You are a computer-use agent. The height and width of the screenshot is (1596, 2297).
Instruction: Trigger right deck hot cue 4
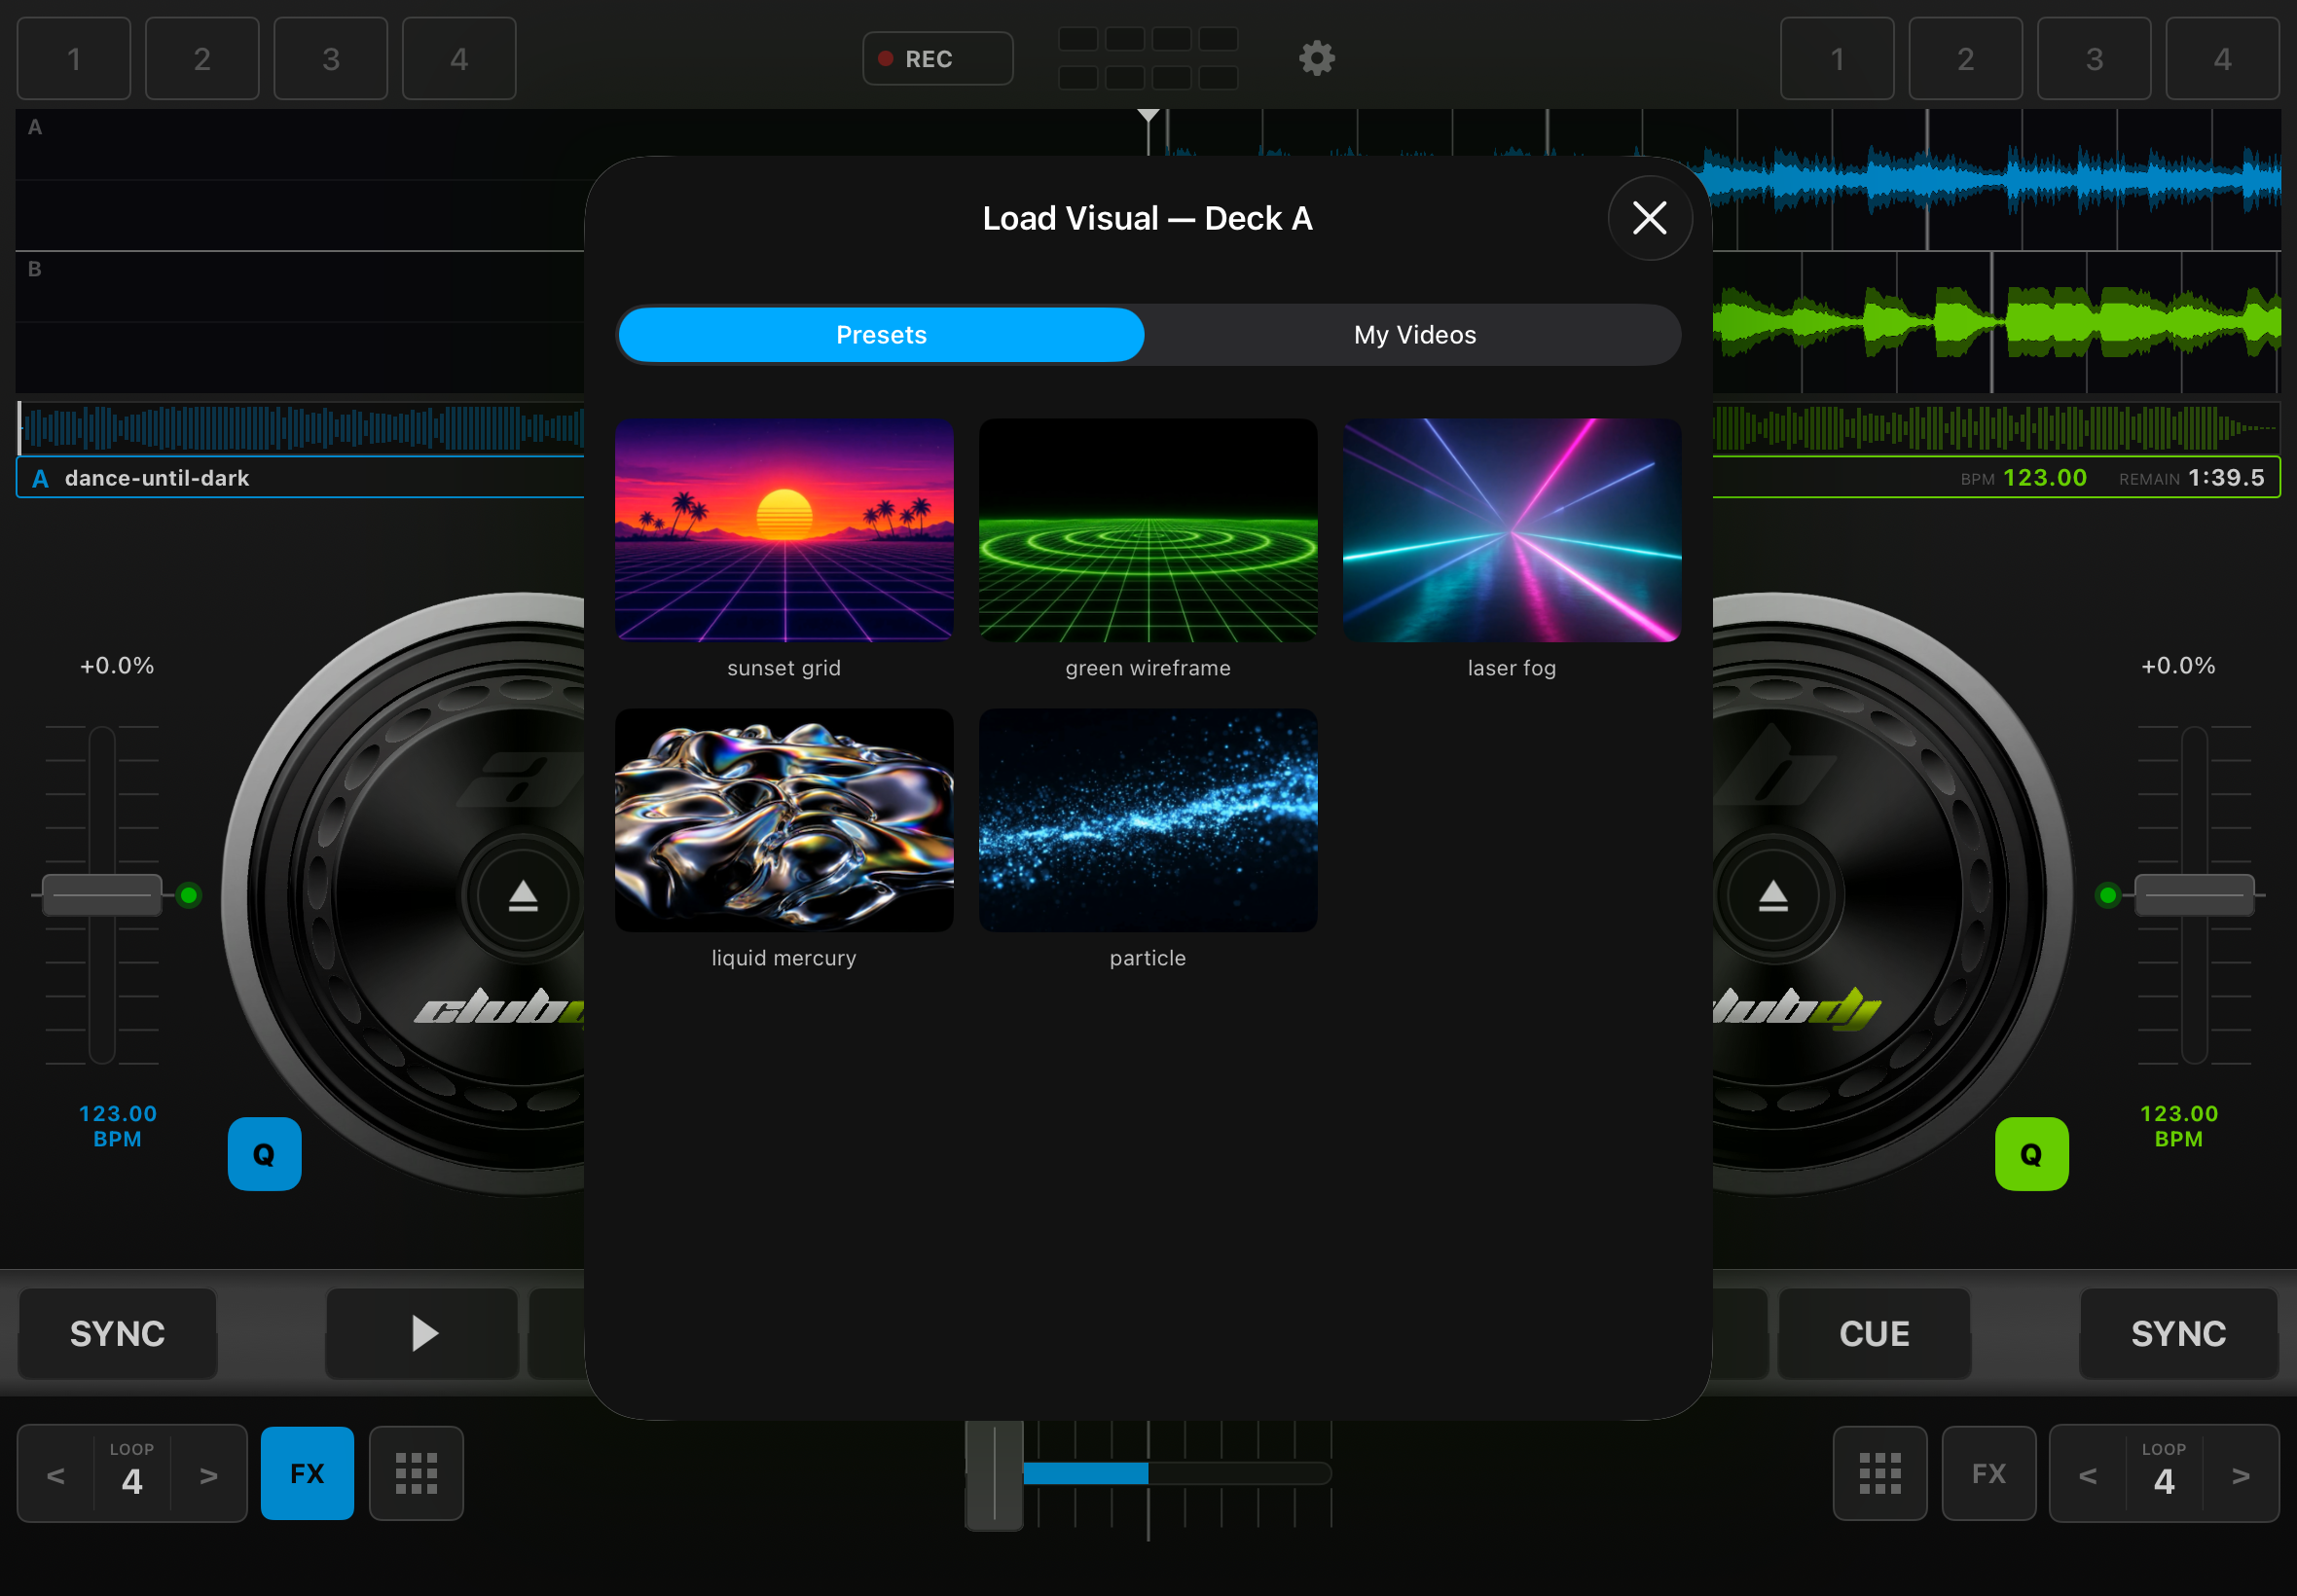(2222, 59)
